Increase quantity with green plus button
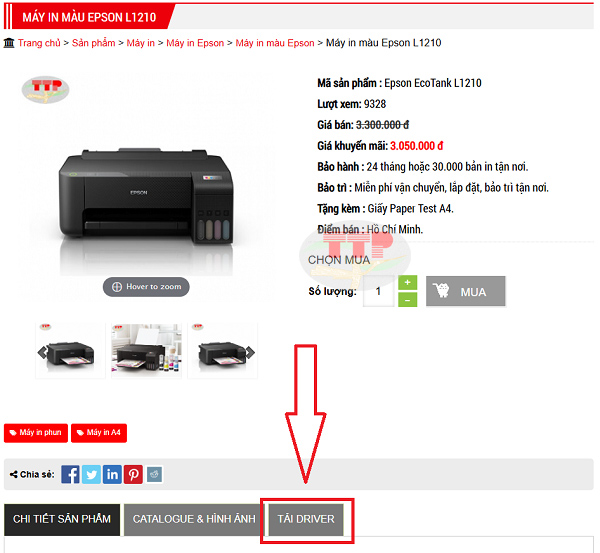Viewport: 600px width, 553px height. click(x=408, y=283)
